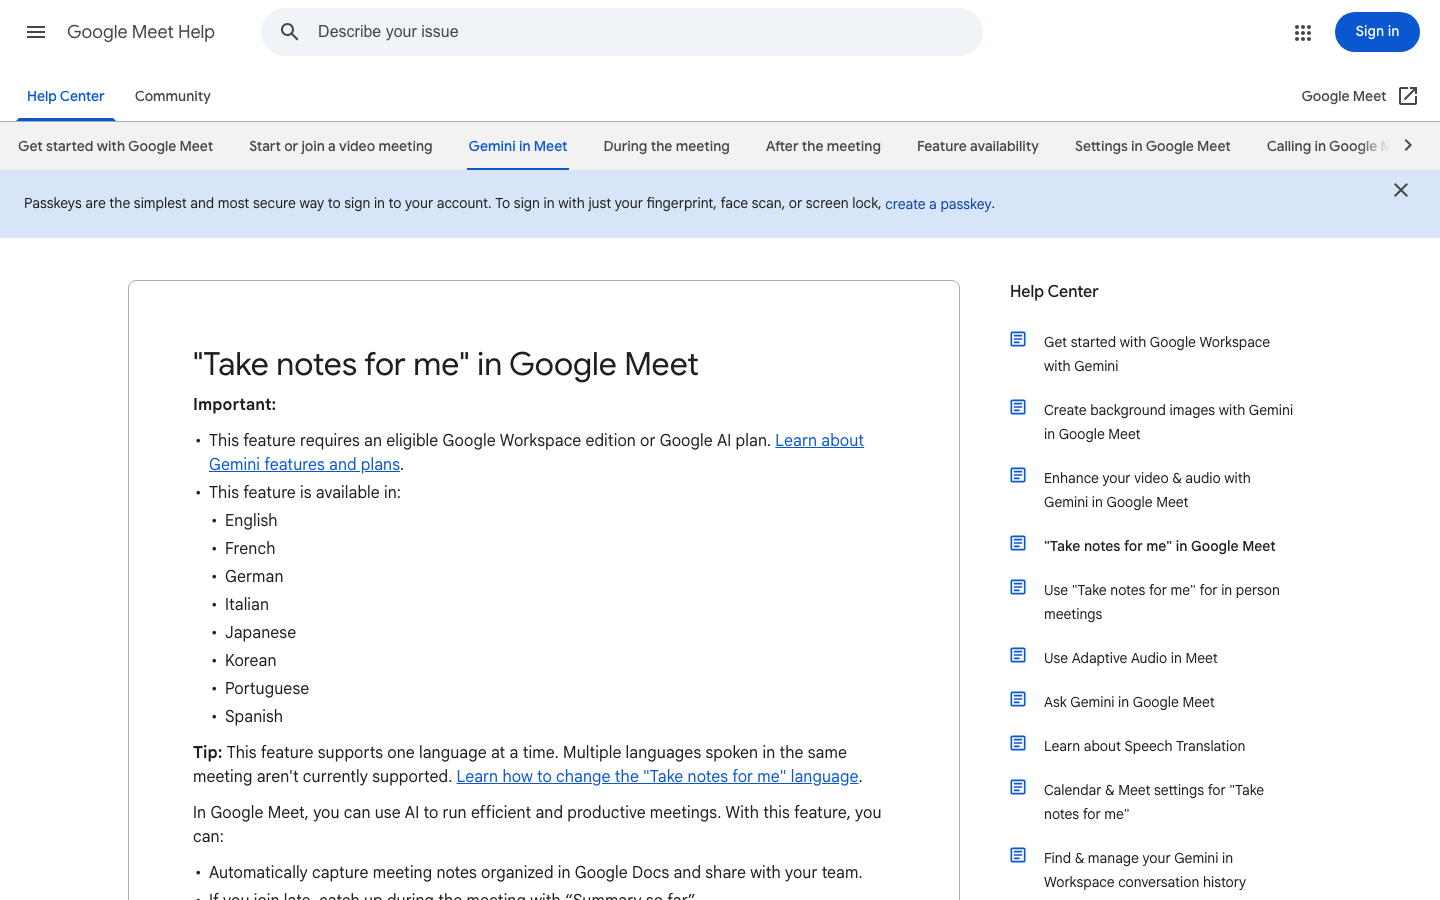The width and height of the screenshot is (1440, 900).
Task: Show more navigation categories with the chevron
Action: [1408, 146]
